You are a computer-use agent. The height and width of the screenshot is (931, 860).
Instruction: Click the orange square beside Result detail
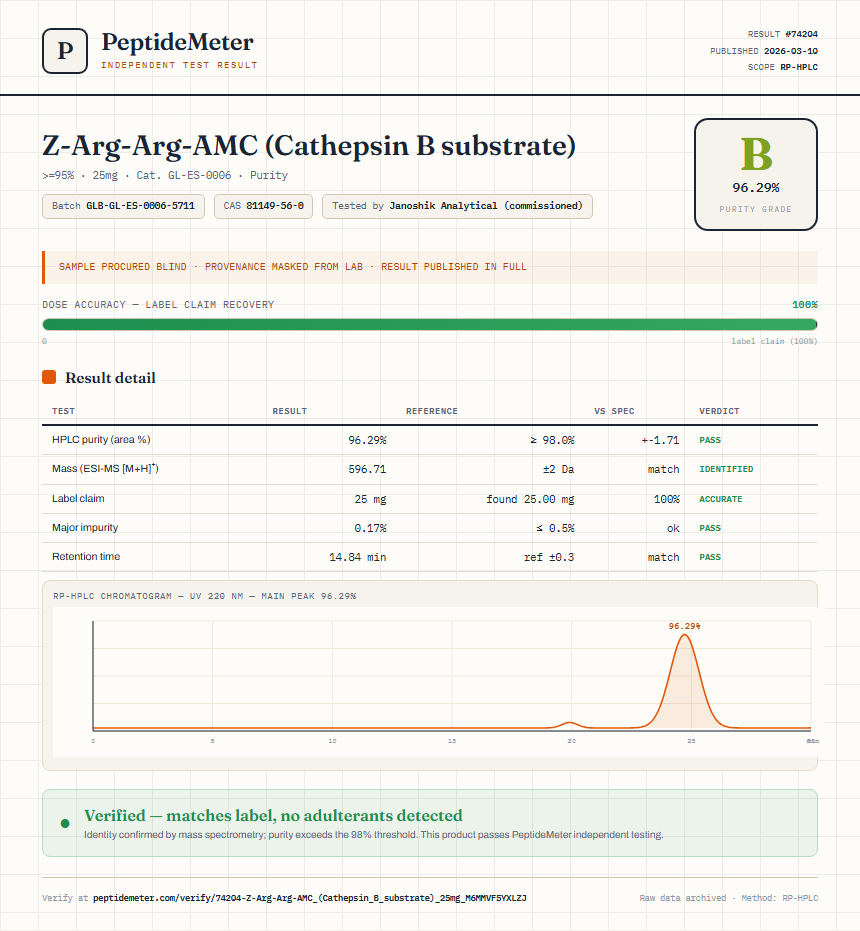click(x=49, y=377)
